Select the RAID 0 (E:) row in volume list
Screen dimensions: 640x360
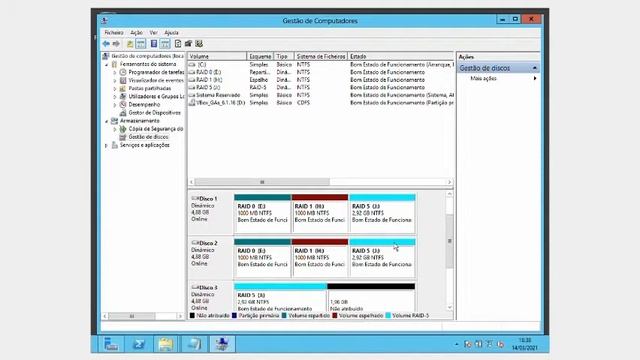(321, 72)
